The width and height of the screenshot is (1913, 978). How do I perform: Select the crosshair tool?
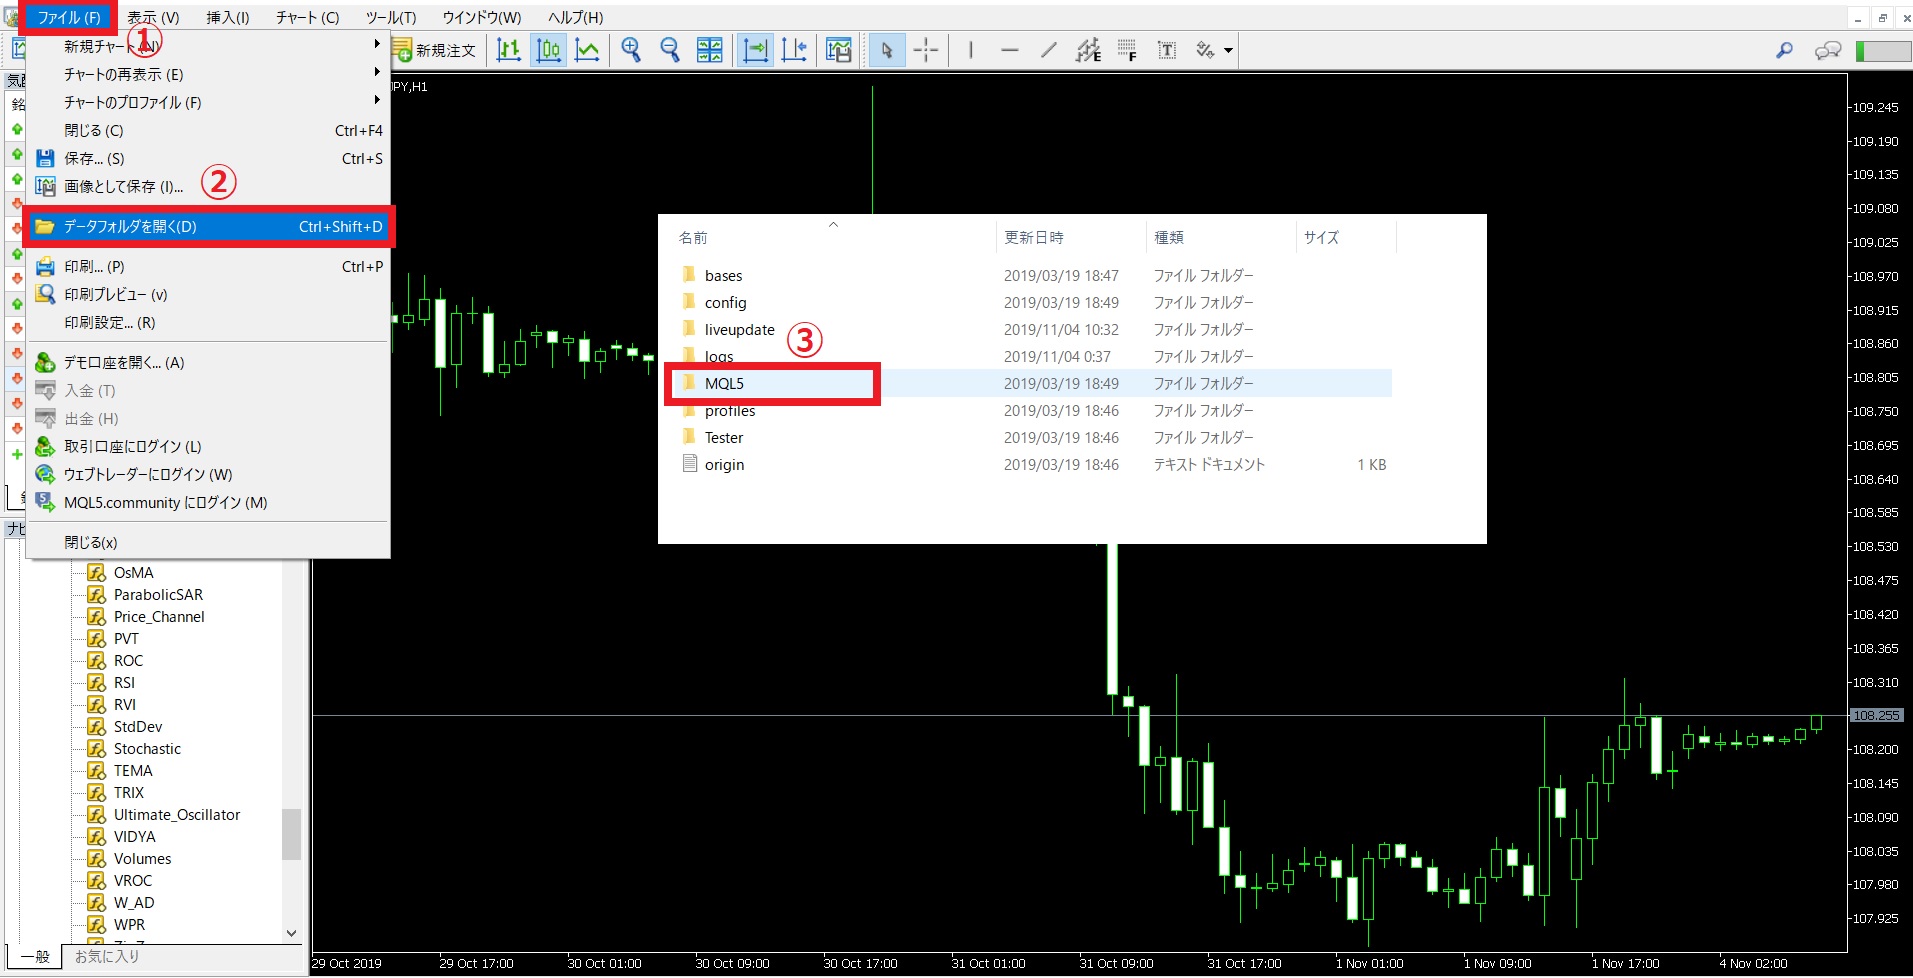point(926,50)
